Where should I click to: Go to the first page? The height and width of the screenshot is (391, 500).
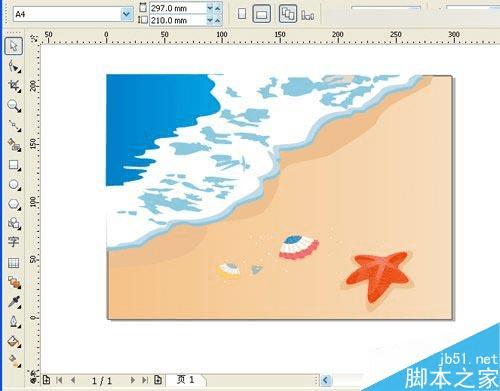59,380
